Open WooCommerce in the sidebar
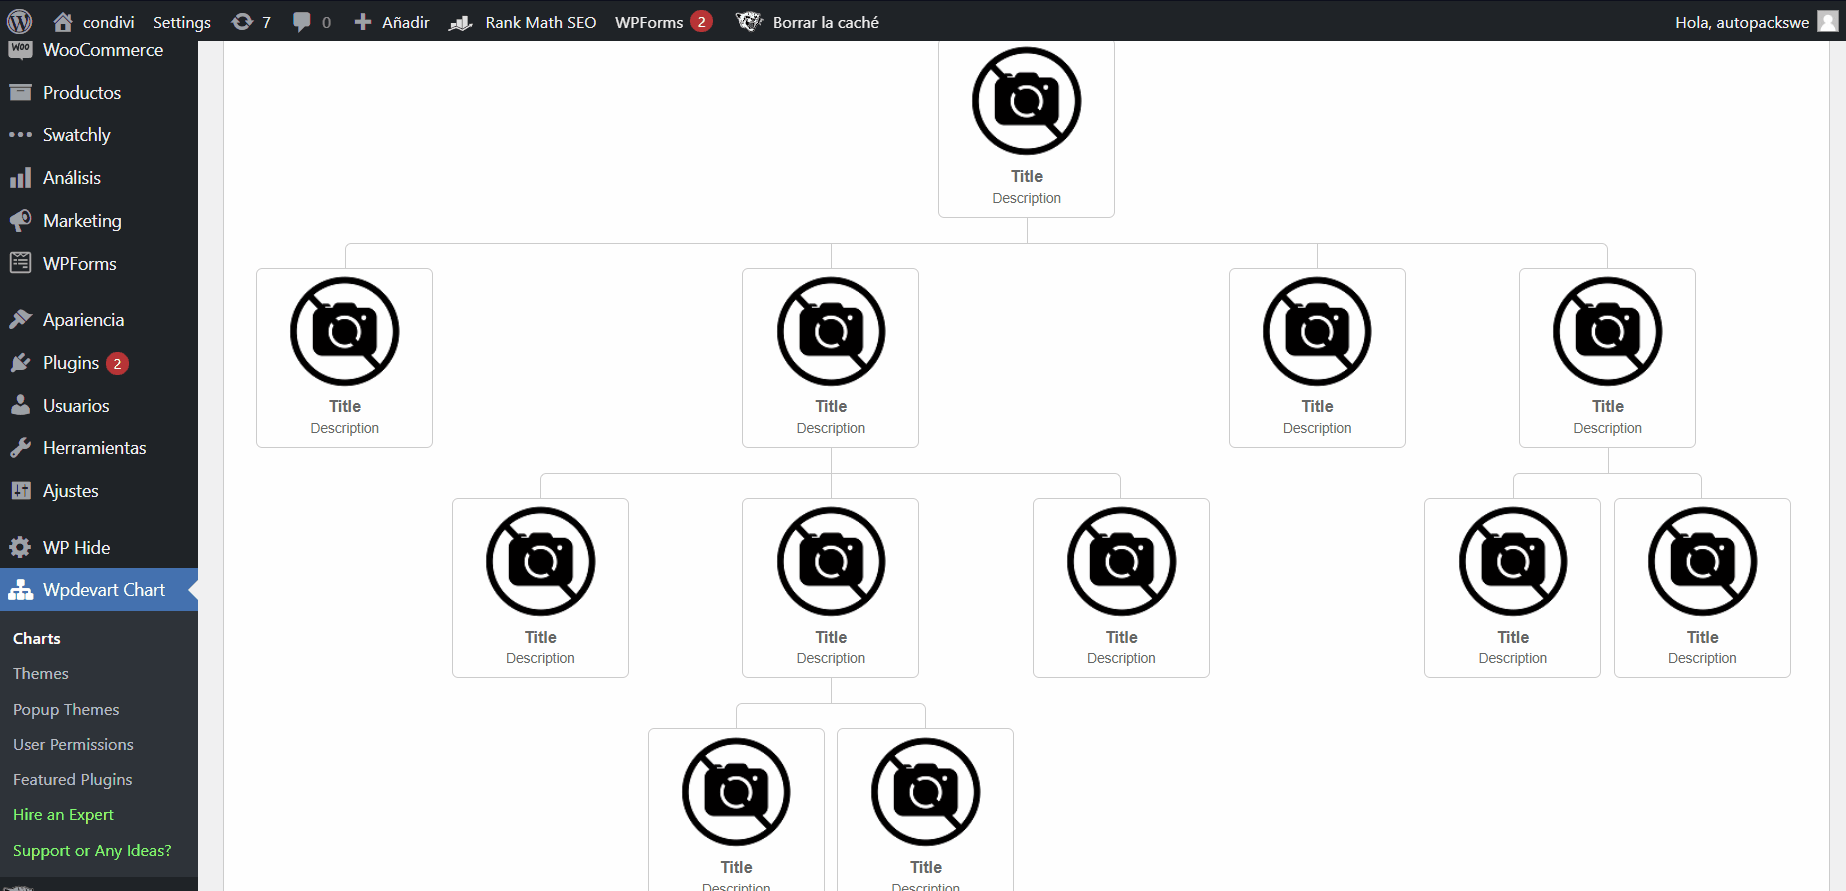1846x891 pixels. (x=102, y=50)
